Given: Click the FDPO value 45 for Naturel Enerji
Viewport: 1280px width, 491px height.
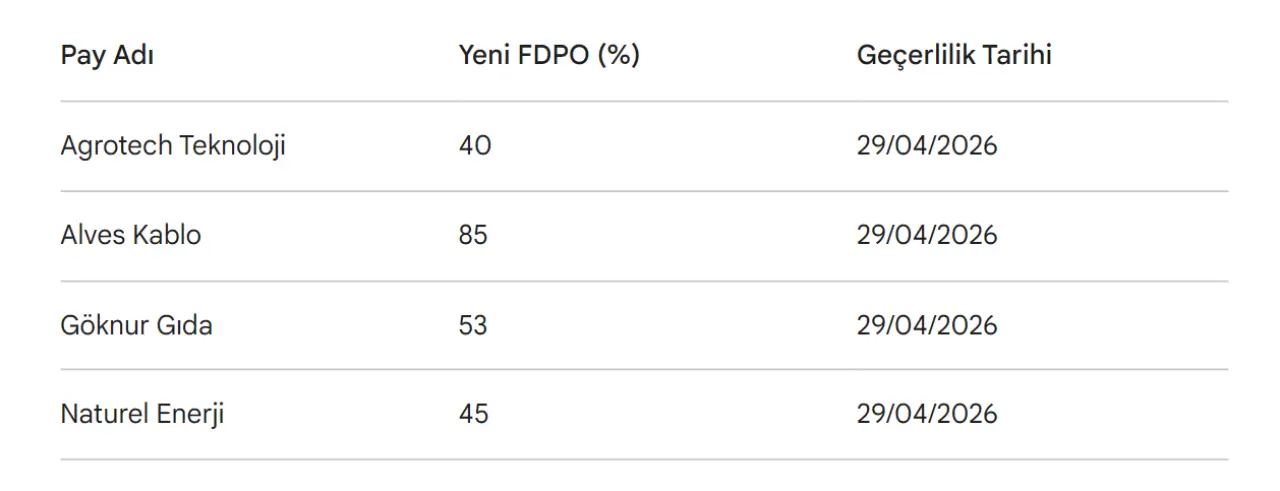Looking at the screenshot, I should [473, 414].
